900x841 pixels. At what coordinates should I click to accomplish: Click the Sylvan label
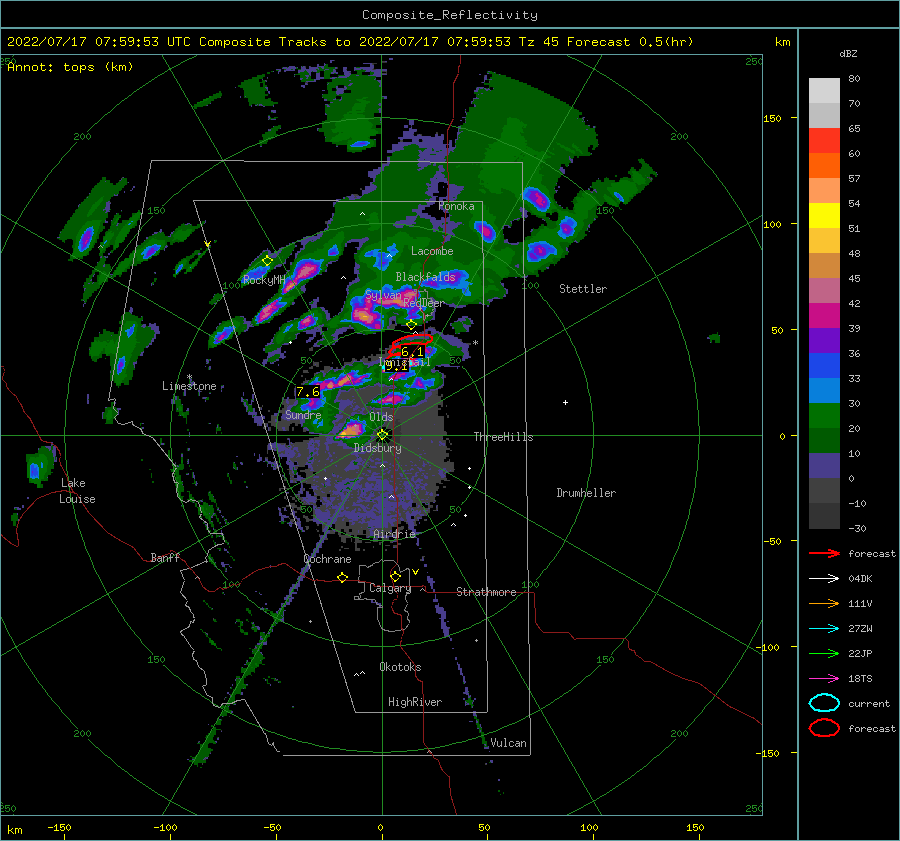point(383,294)
